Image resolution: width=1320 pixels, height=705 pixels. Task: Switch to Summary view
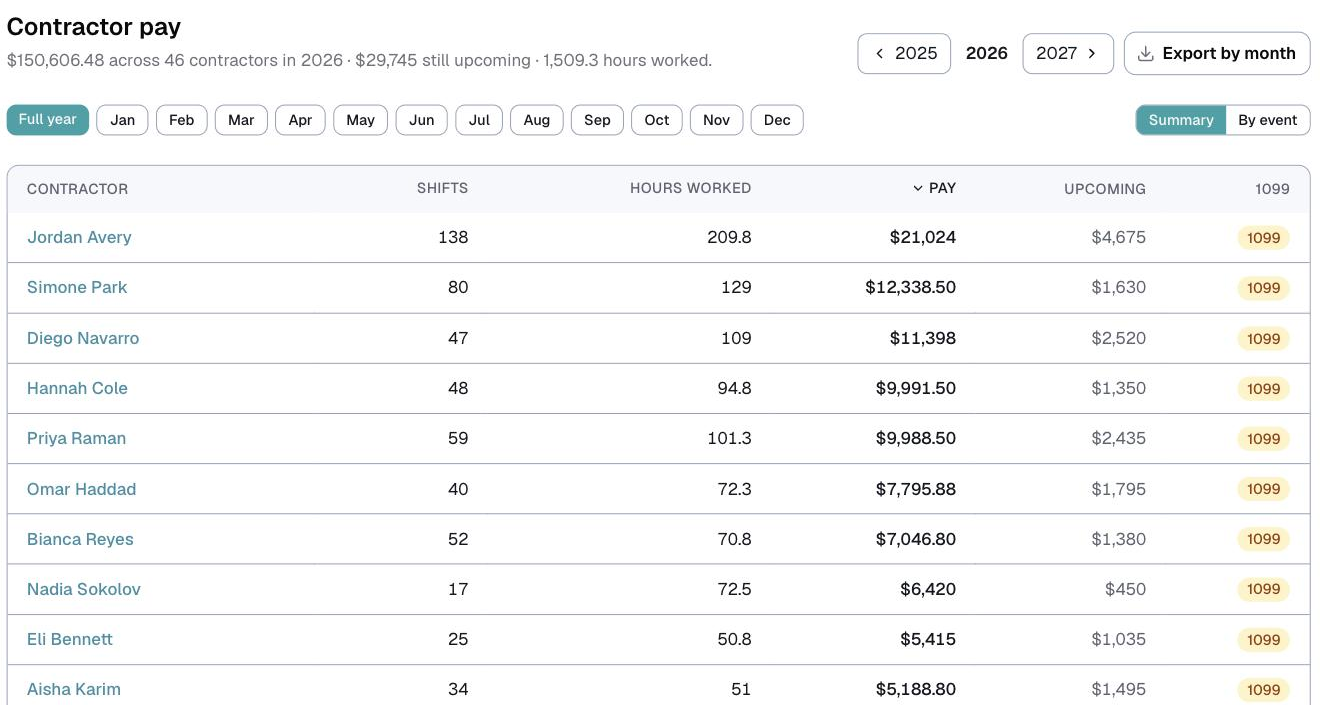1181,120
